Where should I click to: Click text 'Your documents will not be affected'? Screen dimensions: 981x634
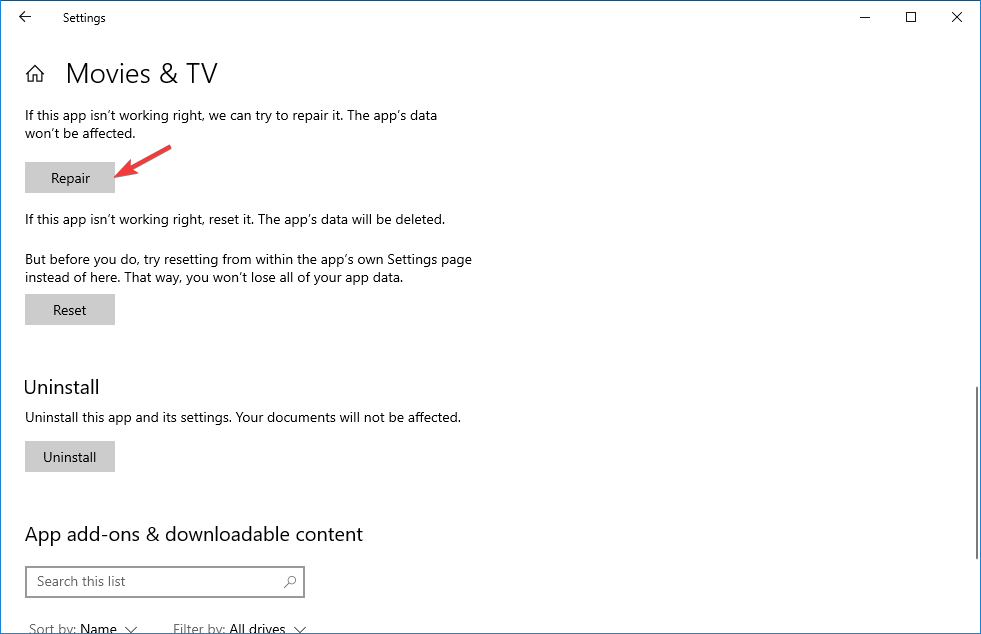[x=348, y=417]
